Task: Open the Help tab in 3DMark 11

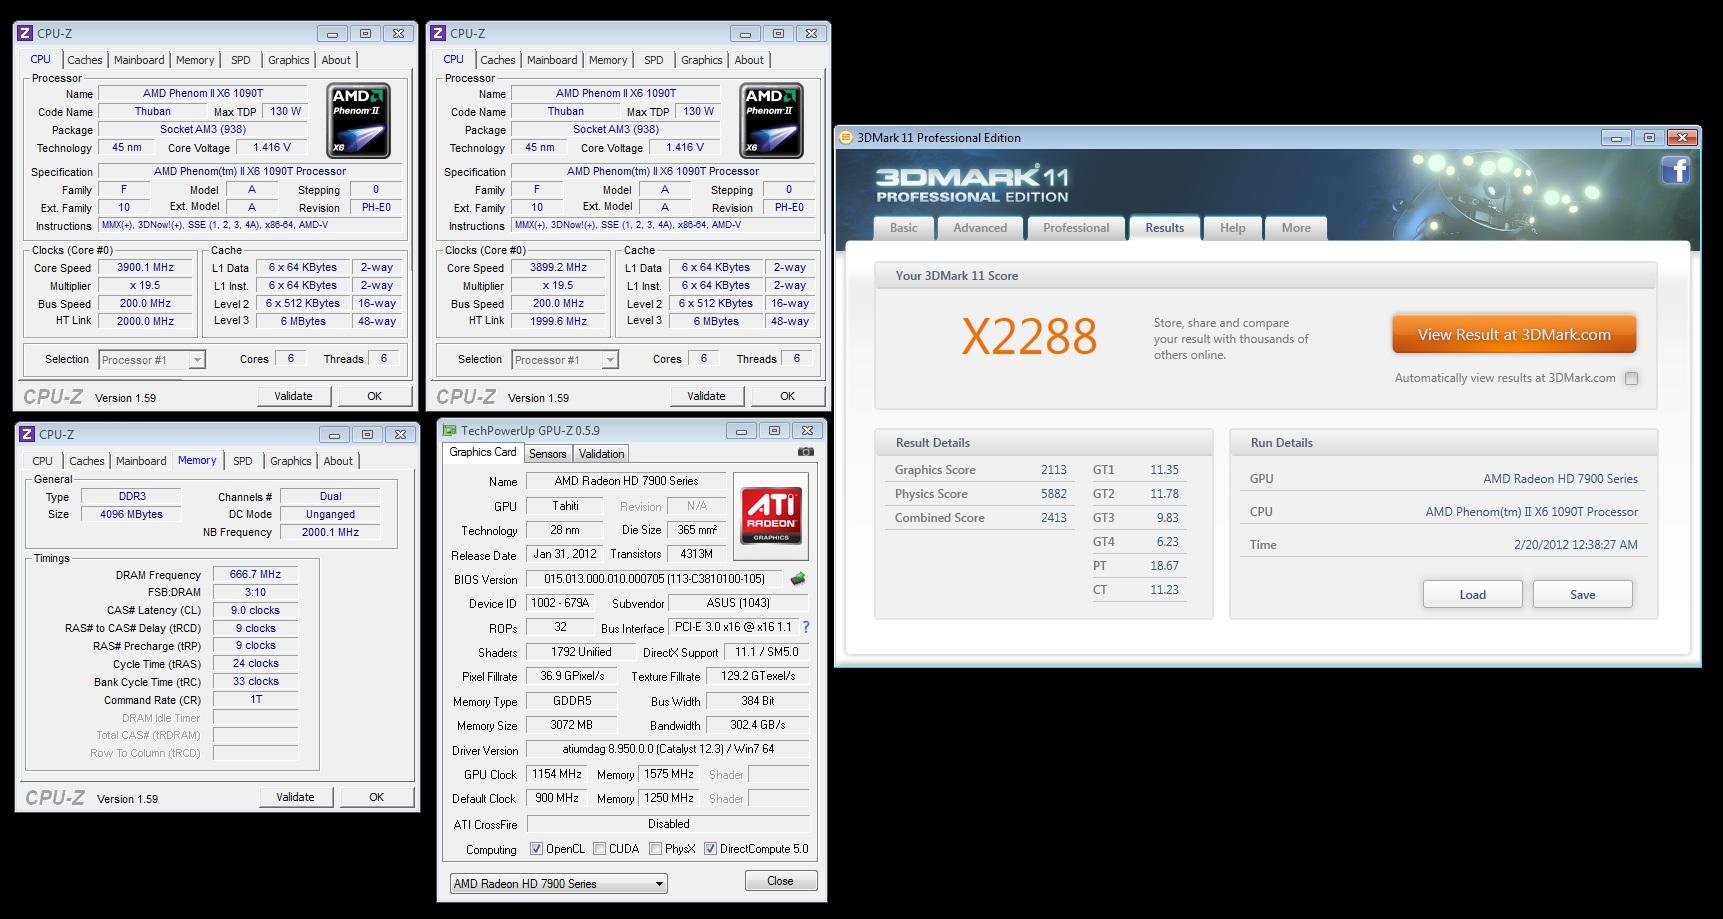Action: point(1233,228)
